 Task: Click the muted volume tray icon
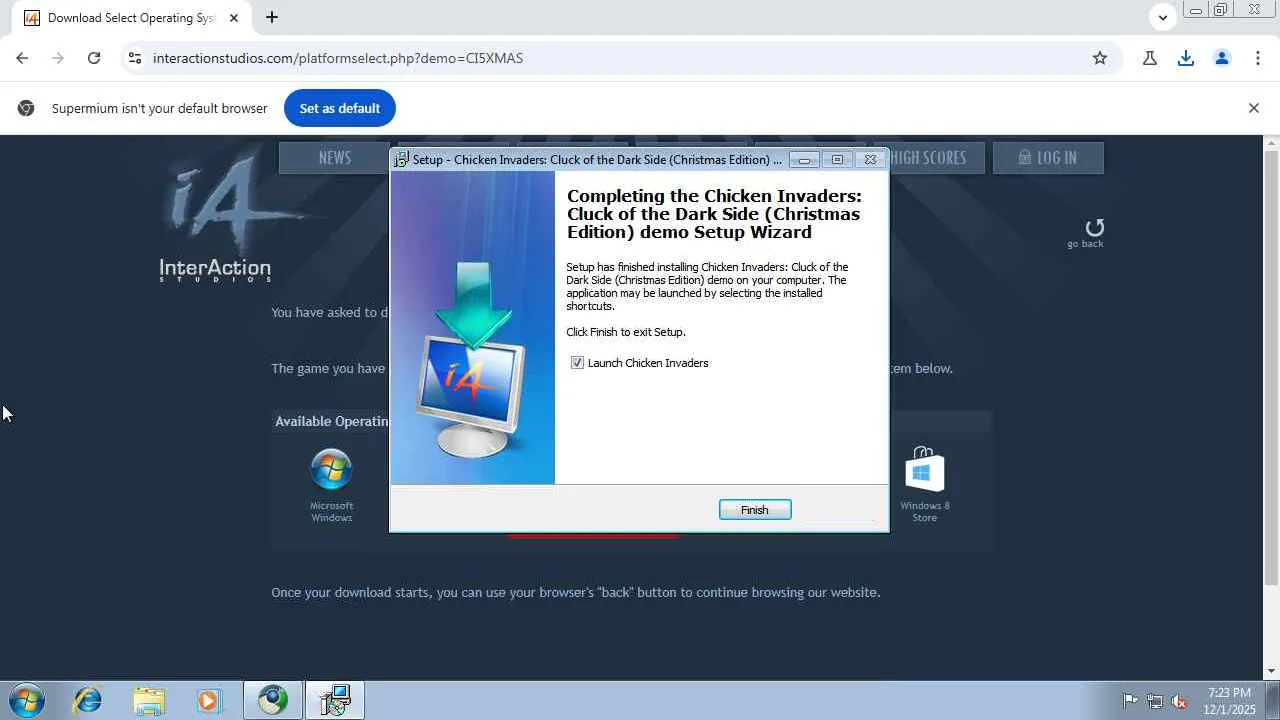[1180, 701]
